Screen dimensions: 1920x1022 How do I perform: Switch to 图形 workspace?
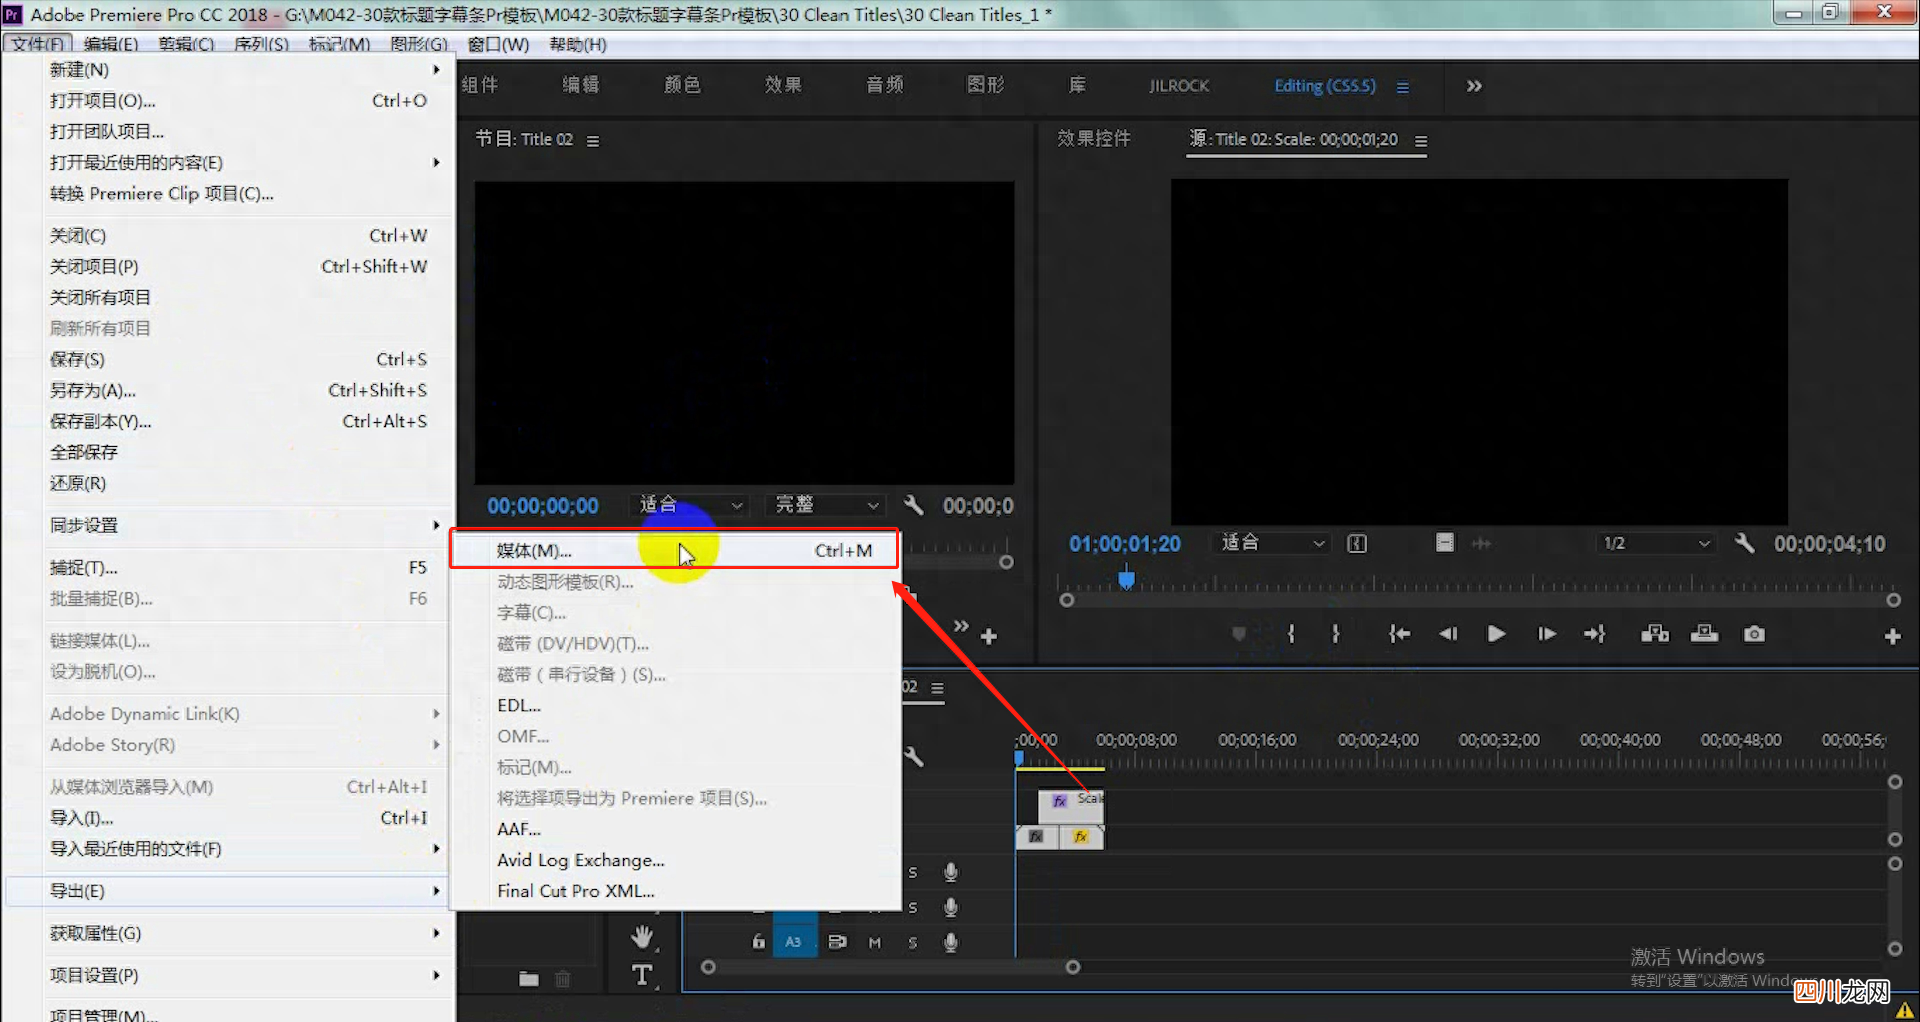coord(985,85)
